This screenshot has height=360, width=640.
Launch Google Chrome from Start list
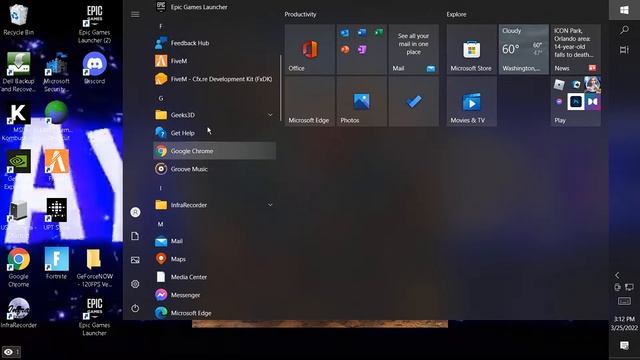pos(215,151)
